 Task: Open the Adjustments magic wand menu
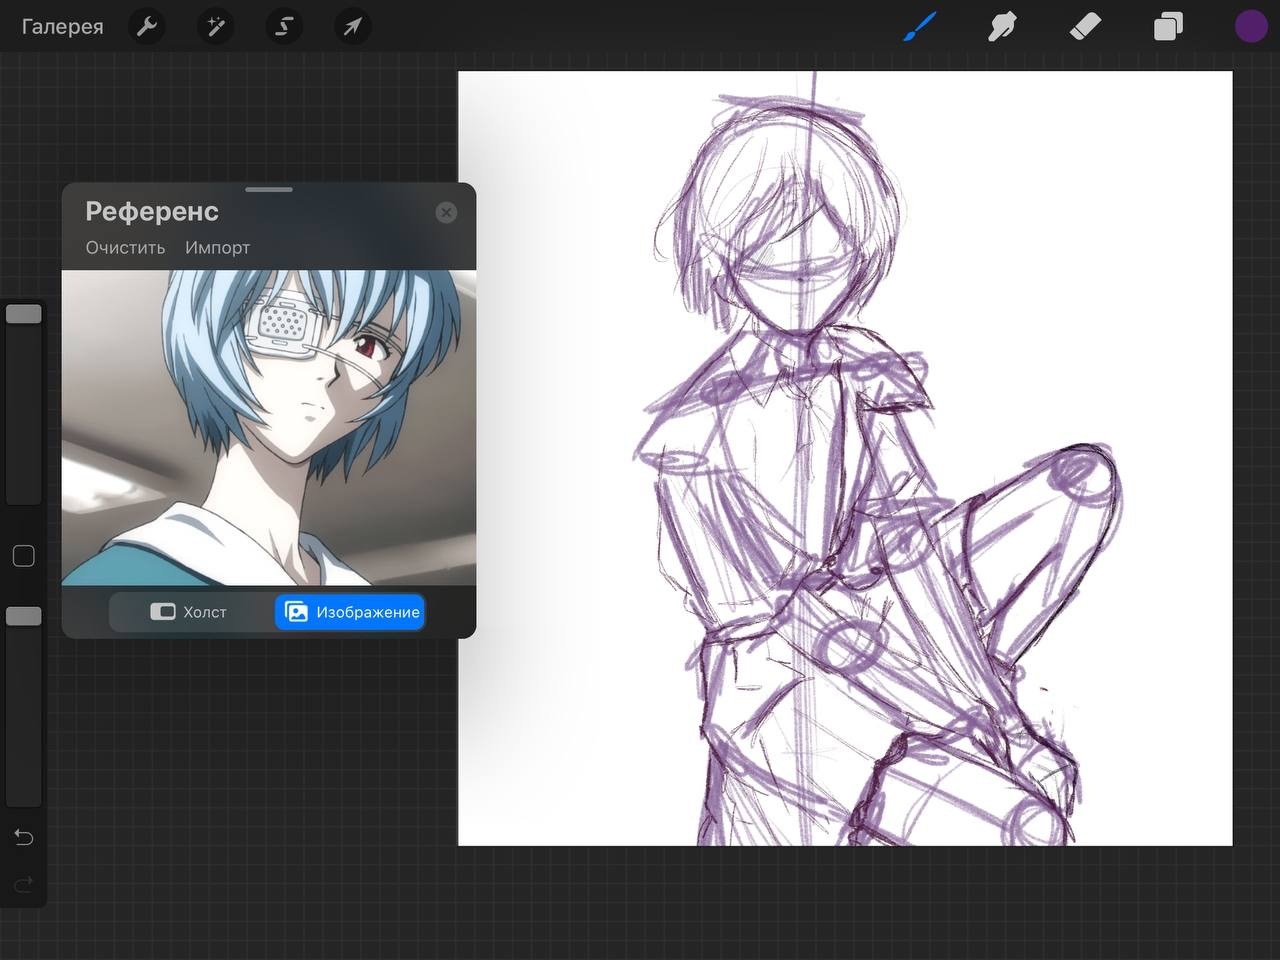(x=215, y=26)
